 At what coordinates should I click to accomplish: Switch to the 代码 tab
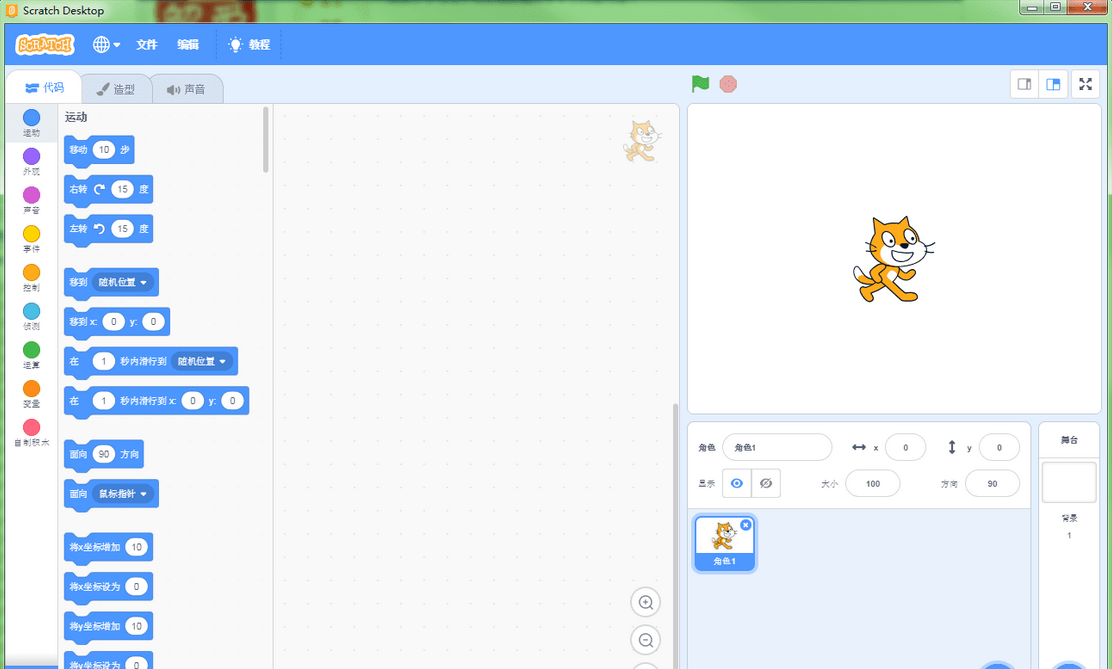(x=44, y=87)
